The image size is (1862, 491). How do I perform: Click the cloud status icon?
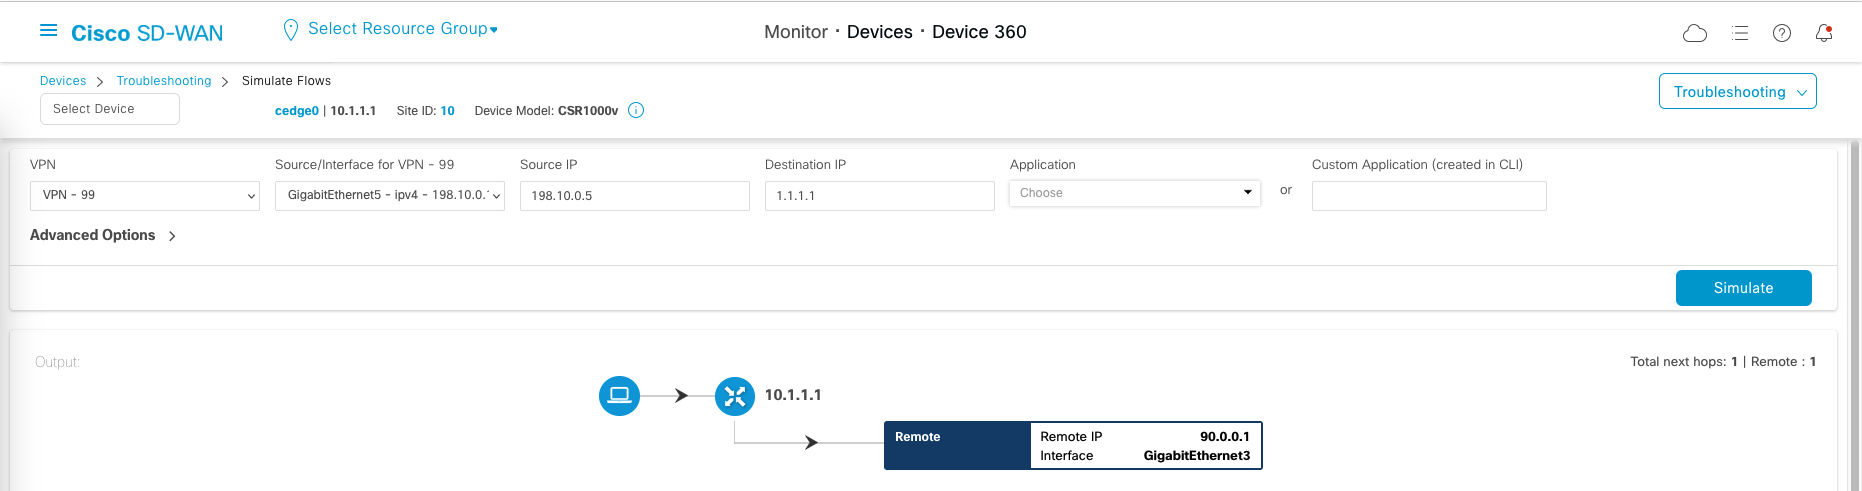coord(1695,33)
